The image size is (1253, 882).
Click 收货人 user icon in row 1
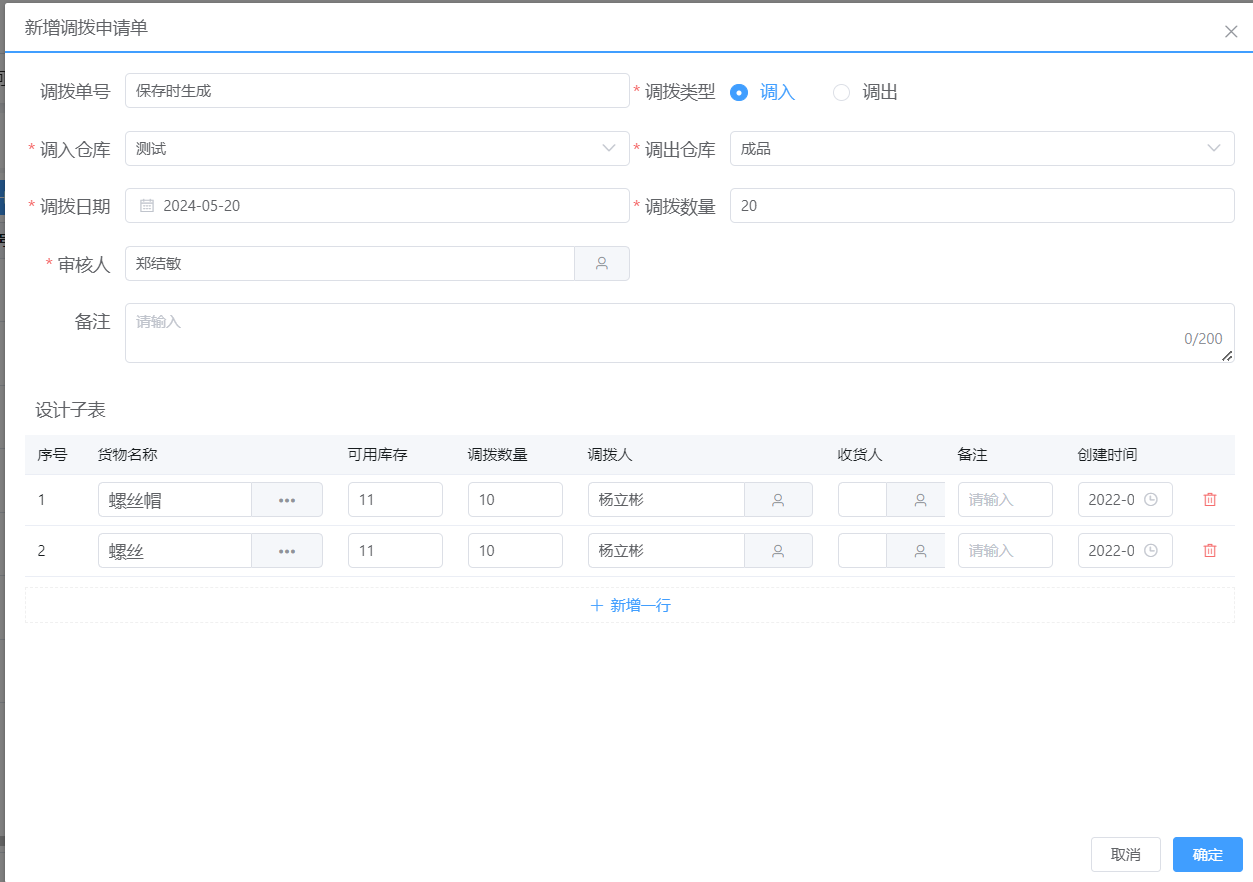coord(920,500)
